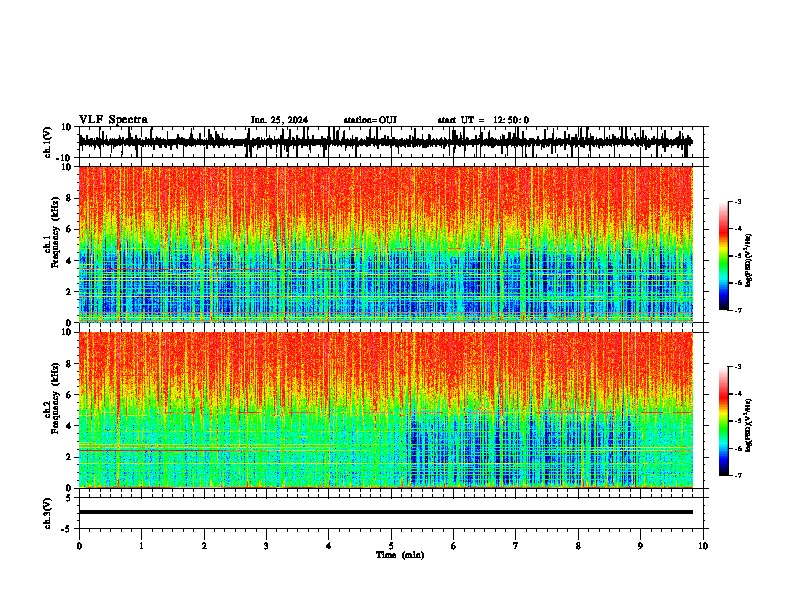Click the 'station=OUJ' label
Screen dimensions: 792x612
[x=370, y=120]
